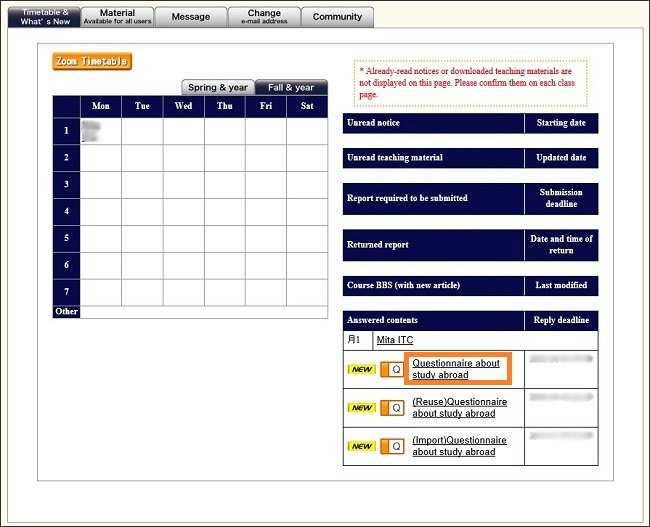Open the highlighted Questionnaire about study abroad link
The height and width of the screenshot is (527, 650).
pyautogui.click(x=456, y=369)
